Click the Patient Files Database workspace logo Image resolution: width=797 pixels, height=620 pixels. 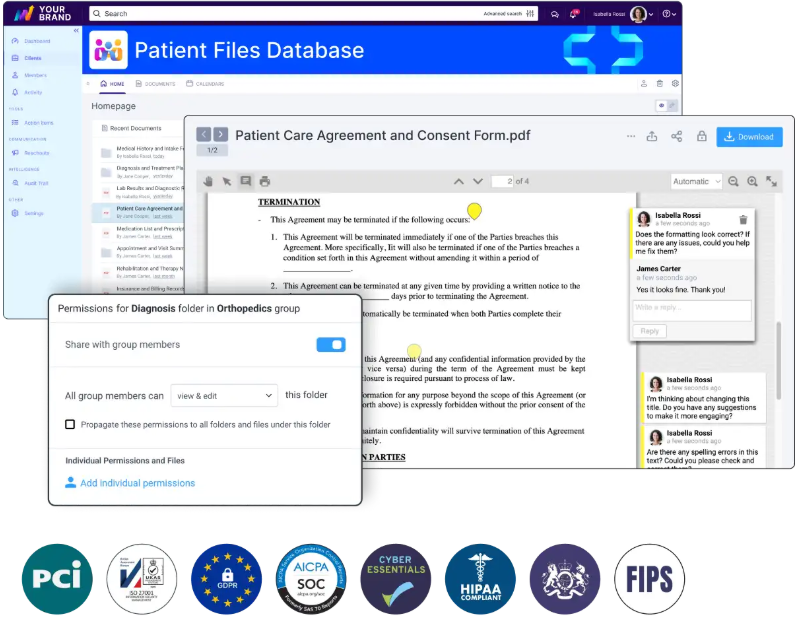tap(108, 50)
